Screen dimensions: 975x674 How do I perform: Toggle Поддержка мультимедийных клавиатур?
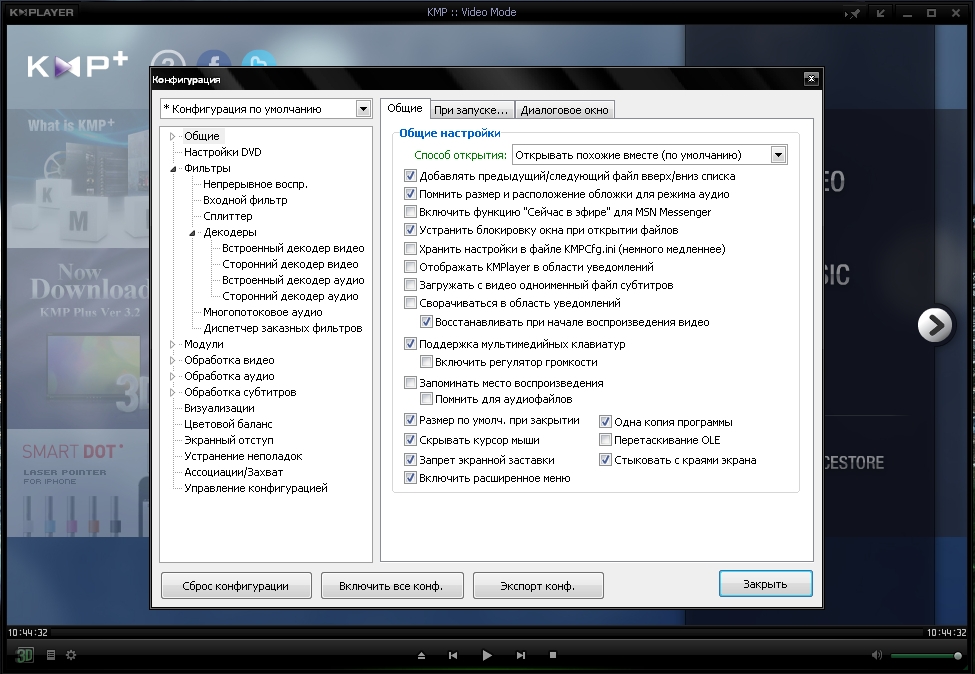410,344
